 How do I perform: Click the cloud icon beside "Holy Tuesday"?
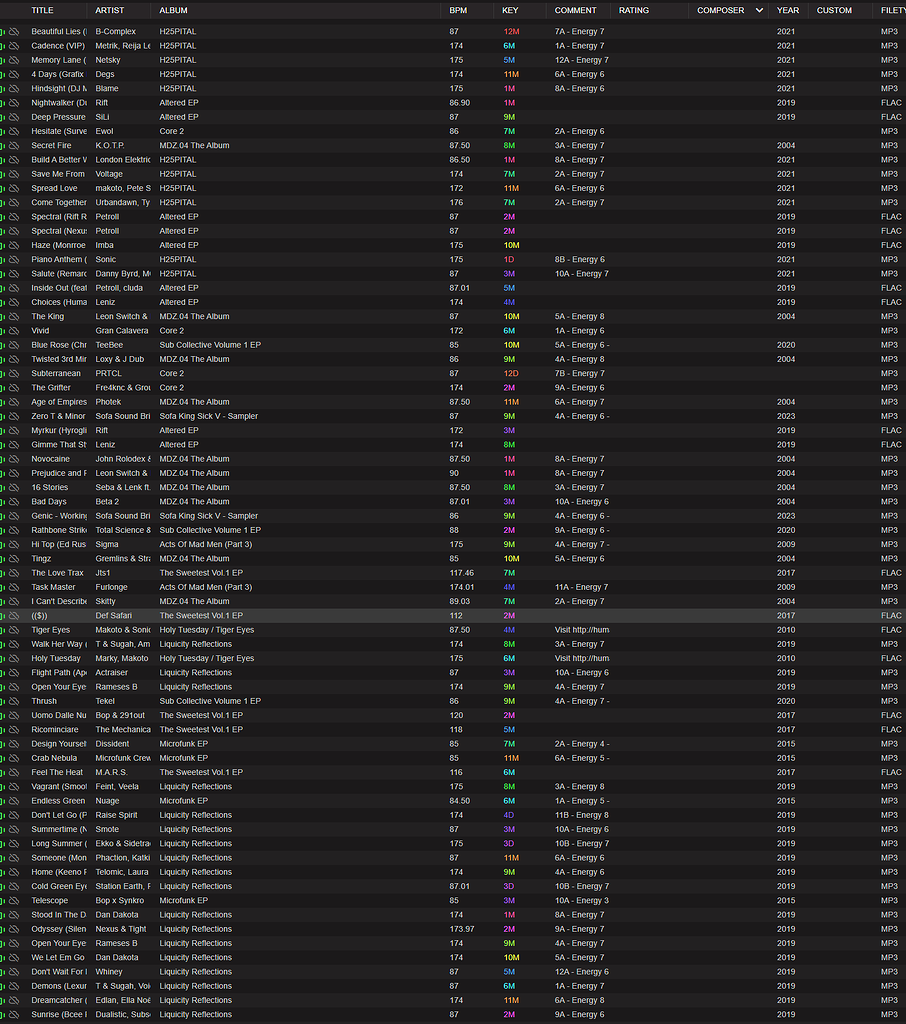click(14, 658)
